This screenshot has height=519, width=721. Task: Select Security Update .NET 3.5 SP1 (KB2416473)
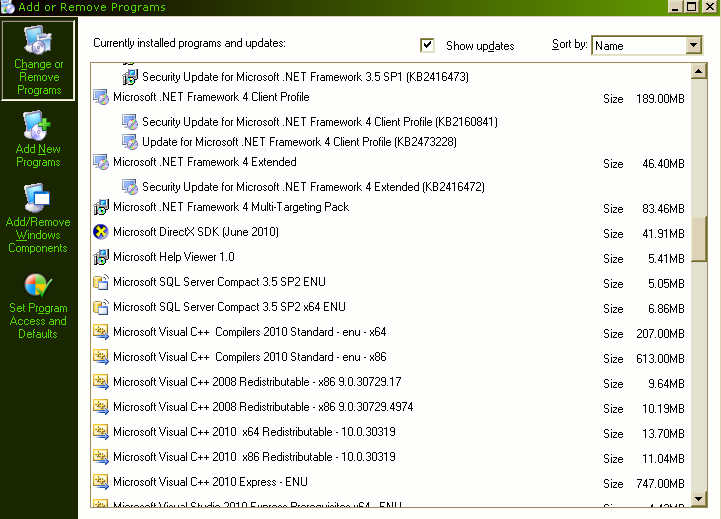[305, 77]
